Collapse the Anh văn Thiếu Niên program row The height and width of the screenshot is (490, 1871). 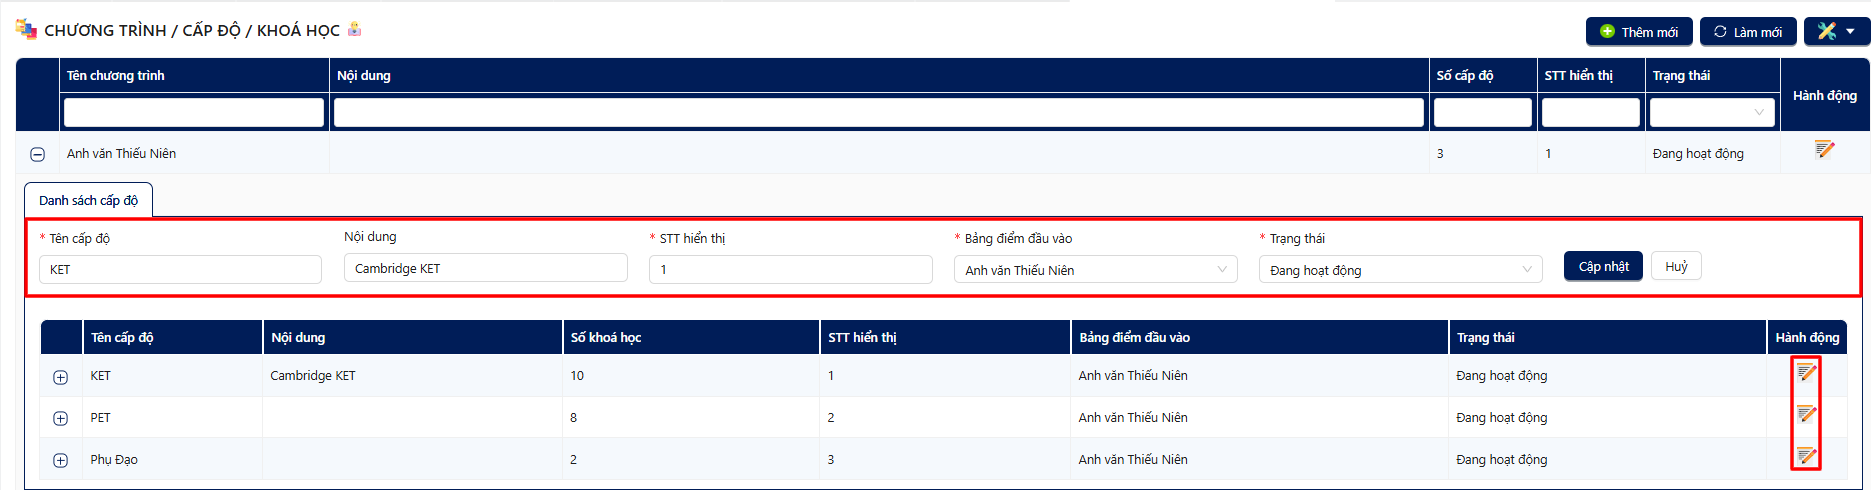[38, 154]
